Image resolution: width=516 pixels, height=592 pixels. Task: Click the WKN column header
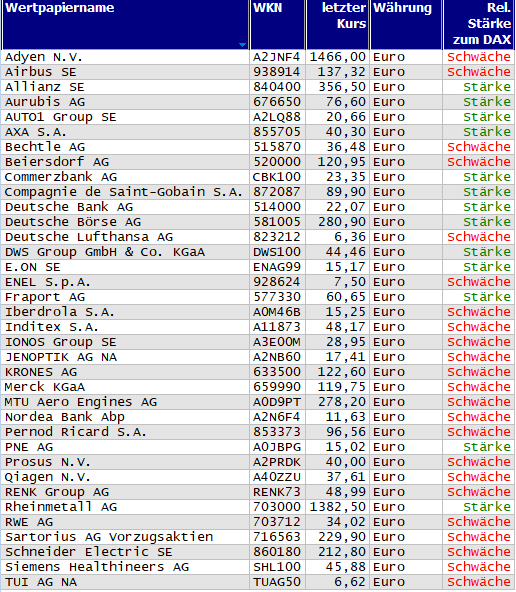coord(277,25)
